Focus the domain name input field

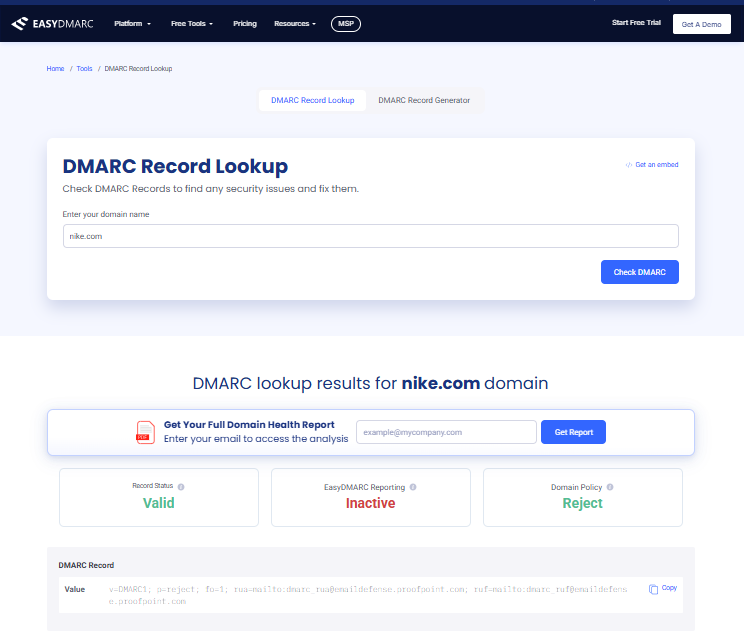(x=371, y=236)
